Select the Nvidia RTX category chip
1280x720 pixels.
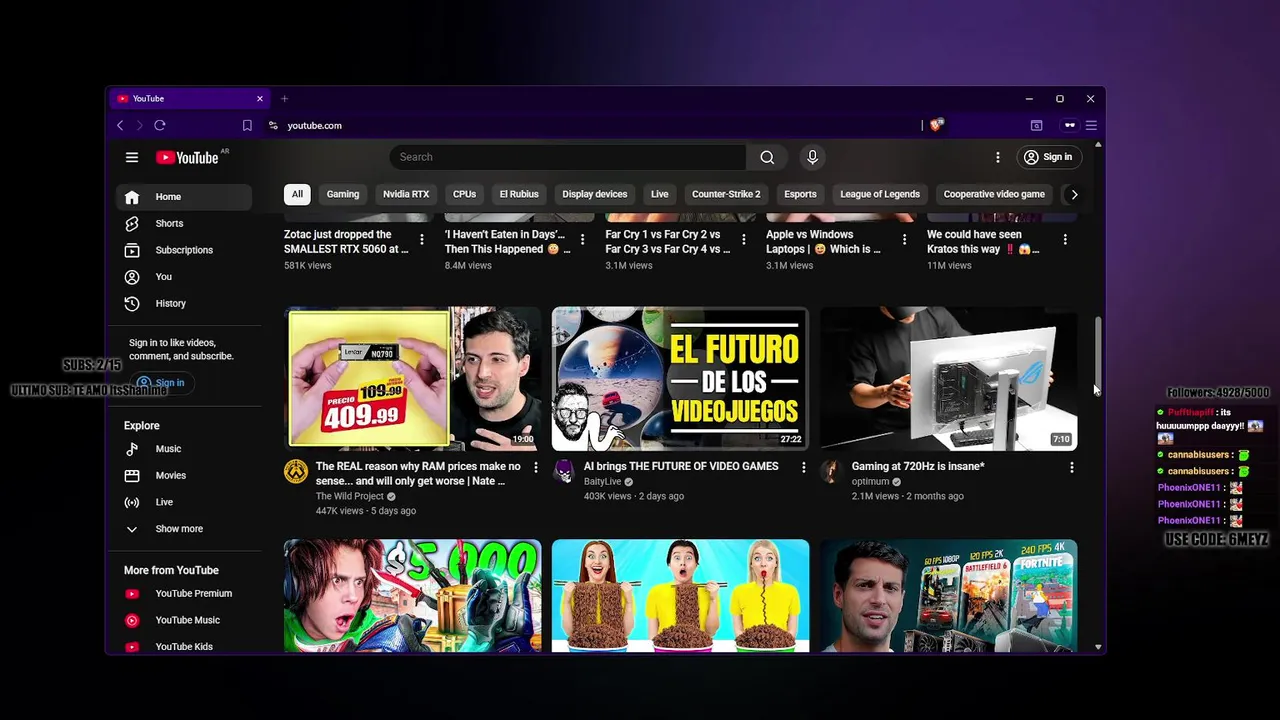406,194
